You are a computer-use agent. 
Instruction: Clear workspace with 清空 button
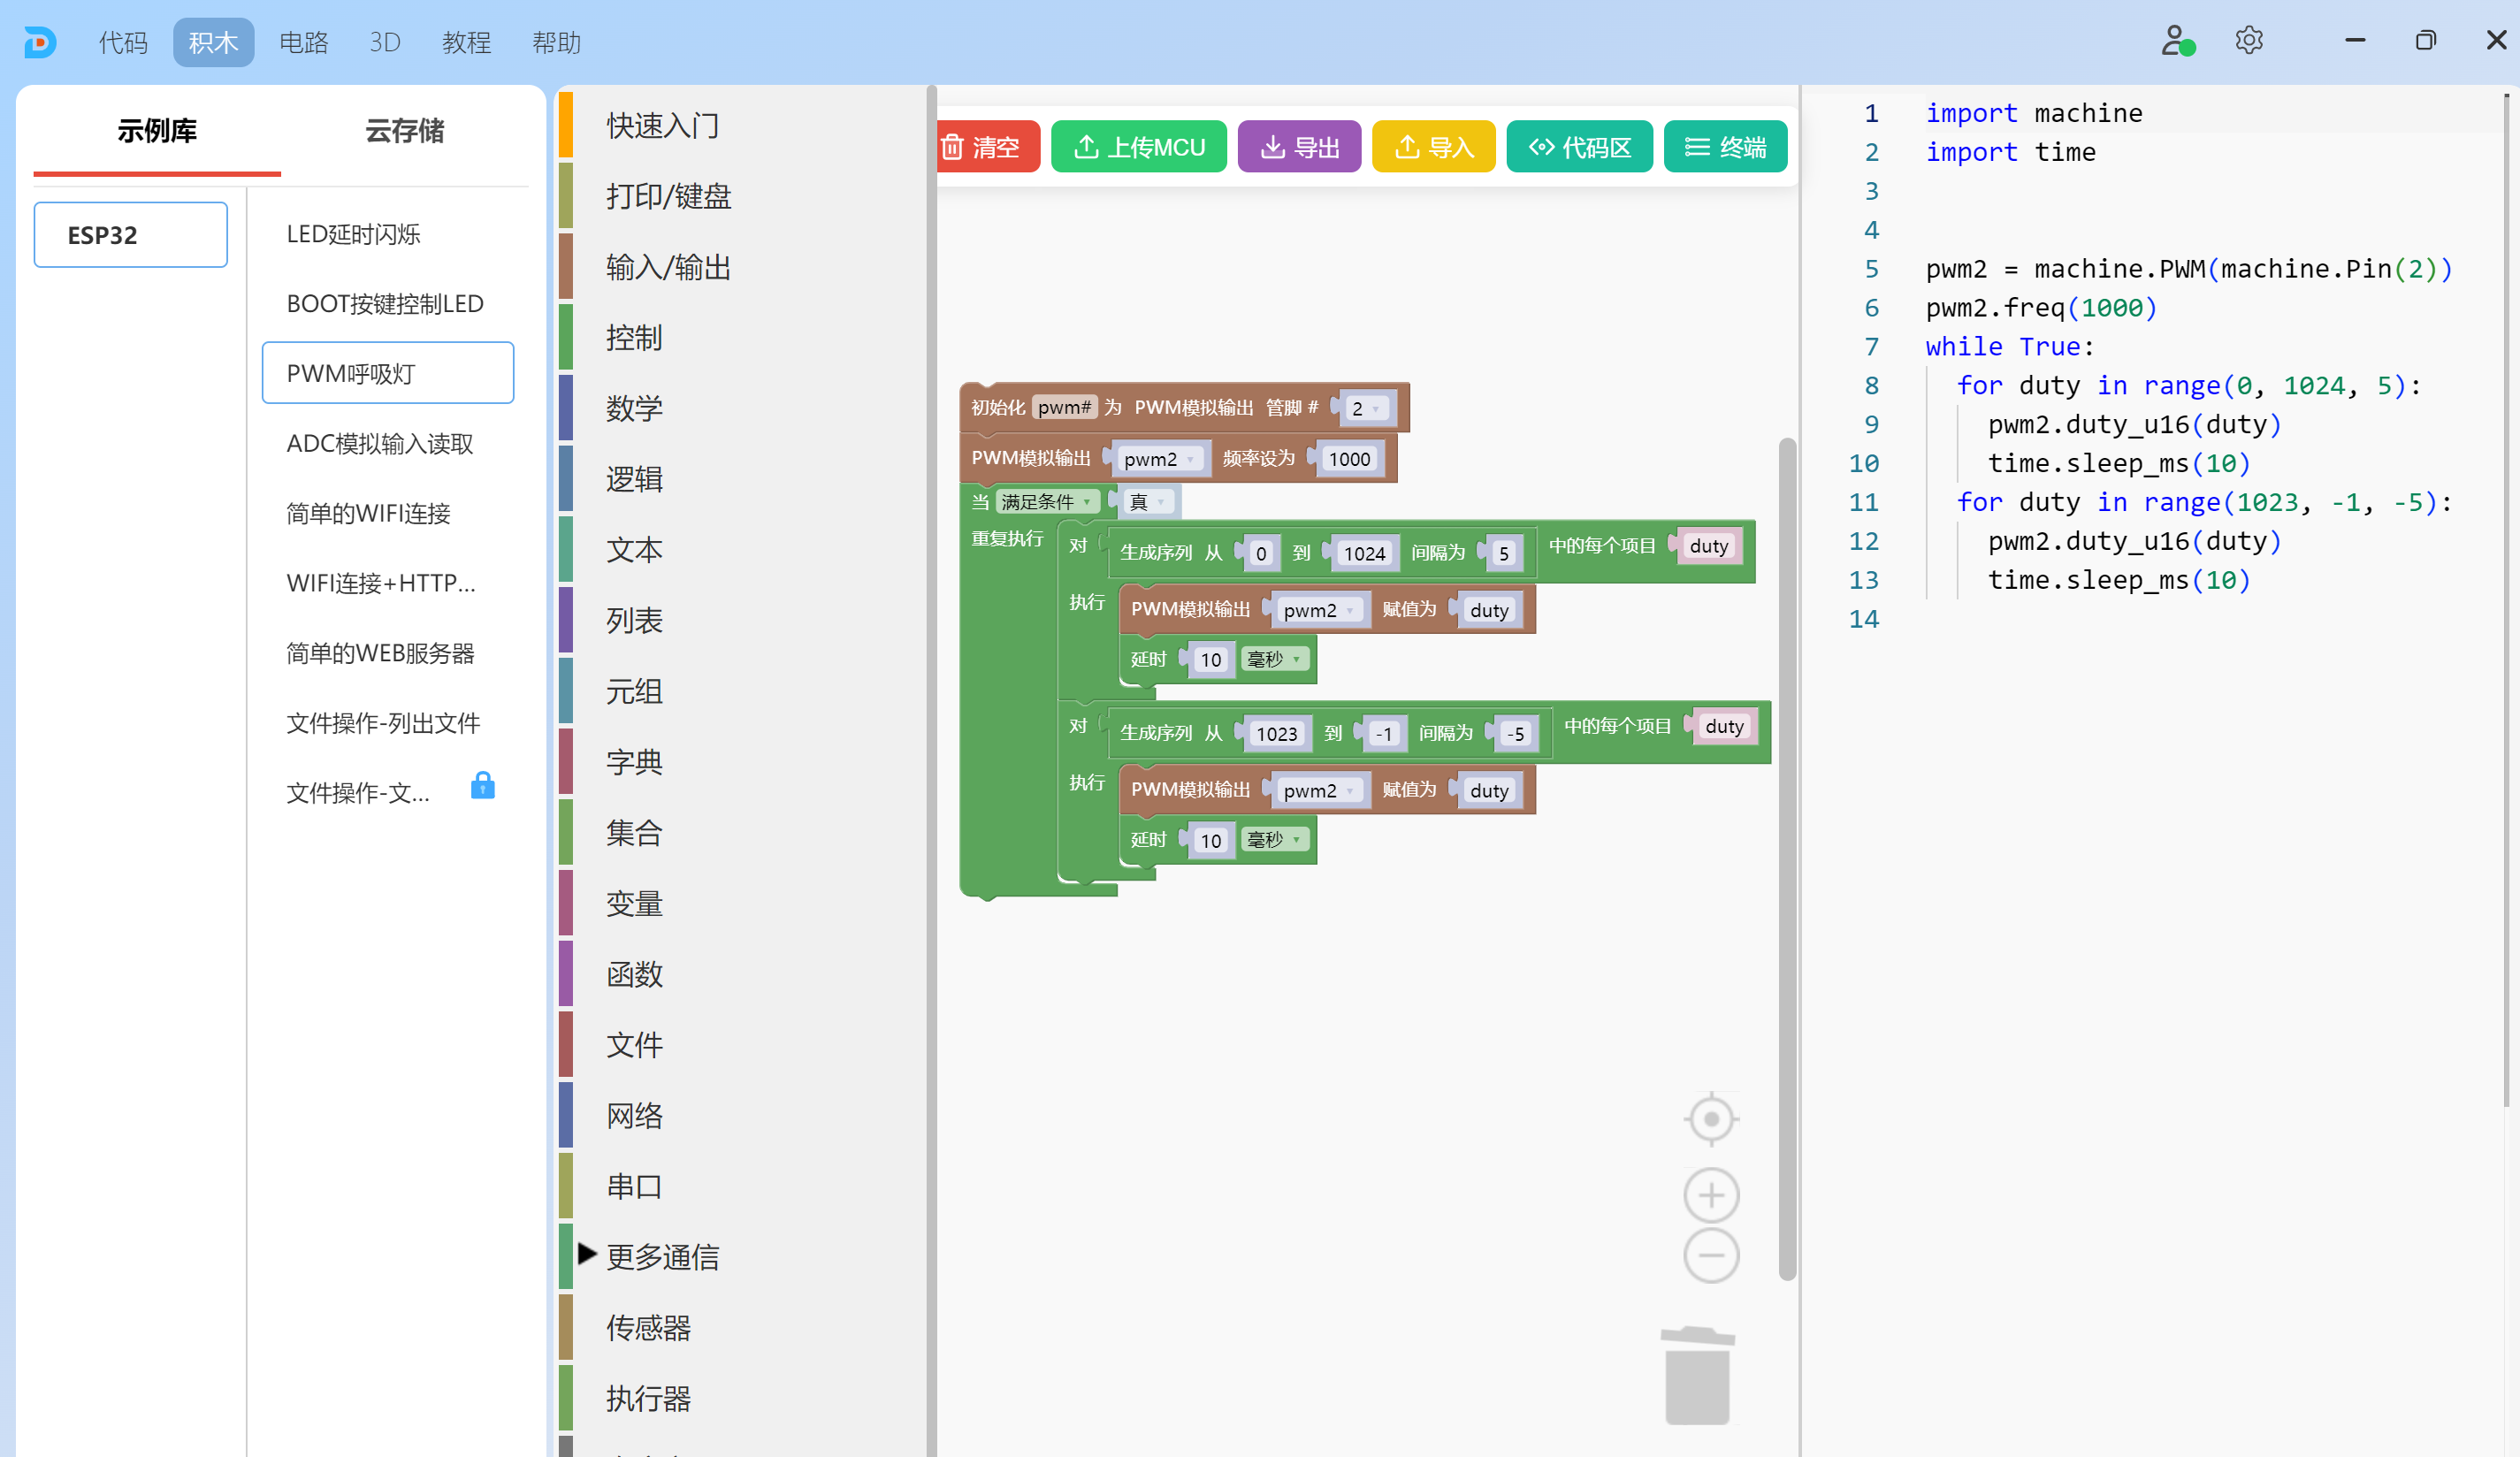[x=987, y=147]
